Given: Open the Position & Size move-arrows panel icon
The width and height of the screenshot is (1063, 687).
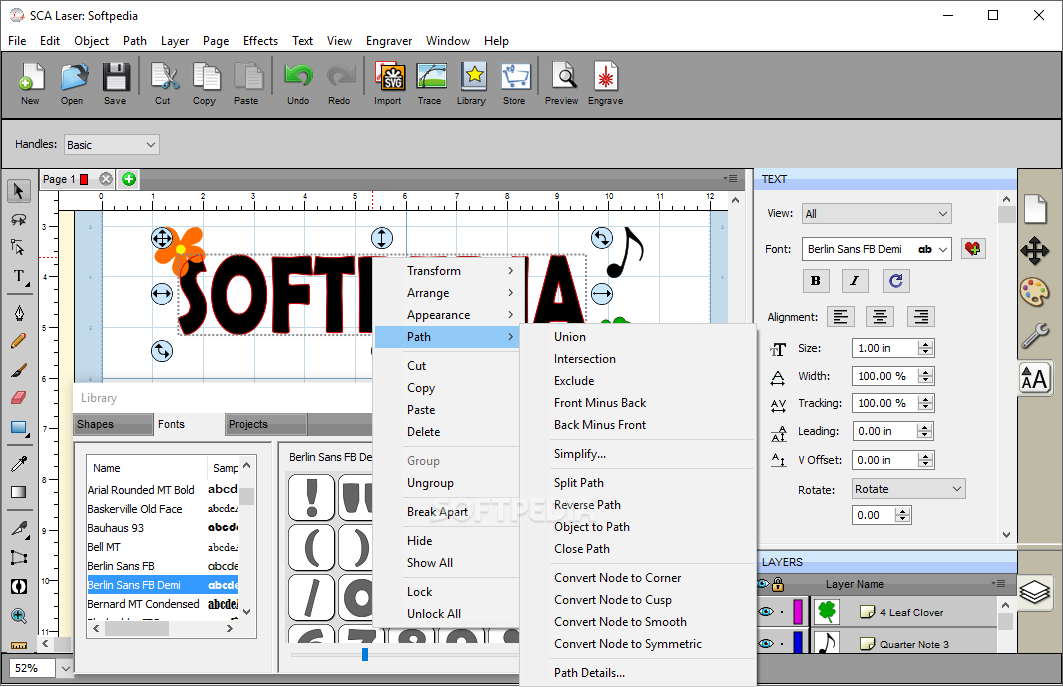Looking at the screenshot, I should pyautogui.click(x=1035, y=251).
